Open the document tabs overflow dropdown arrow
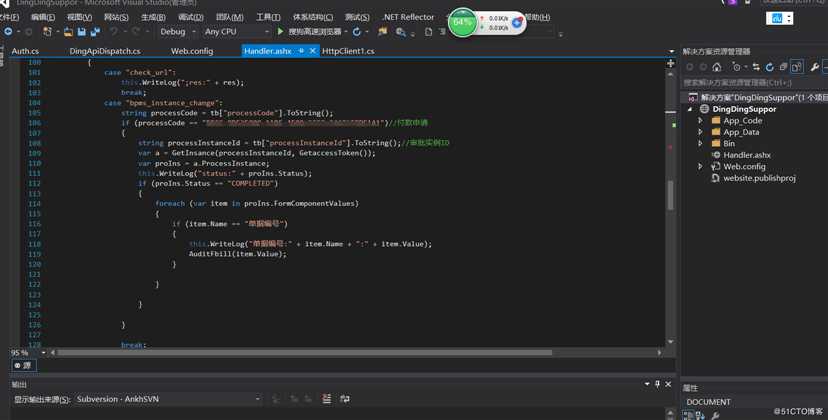Screen dimensions: 828x420 tap(671, 51)
